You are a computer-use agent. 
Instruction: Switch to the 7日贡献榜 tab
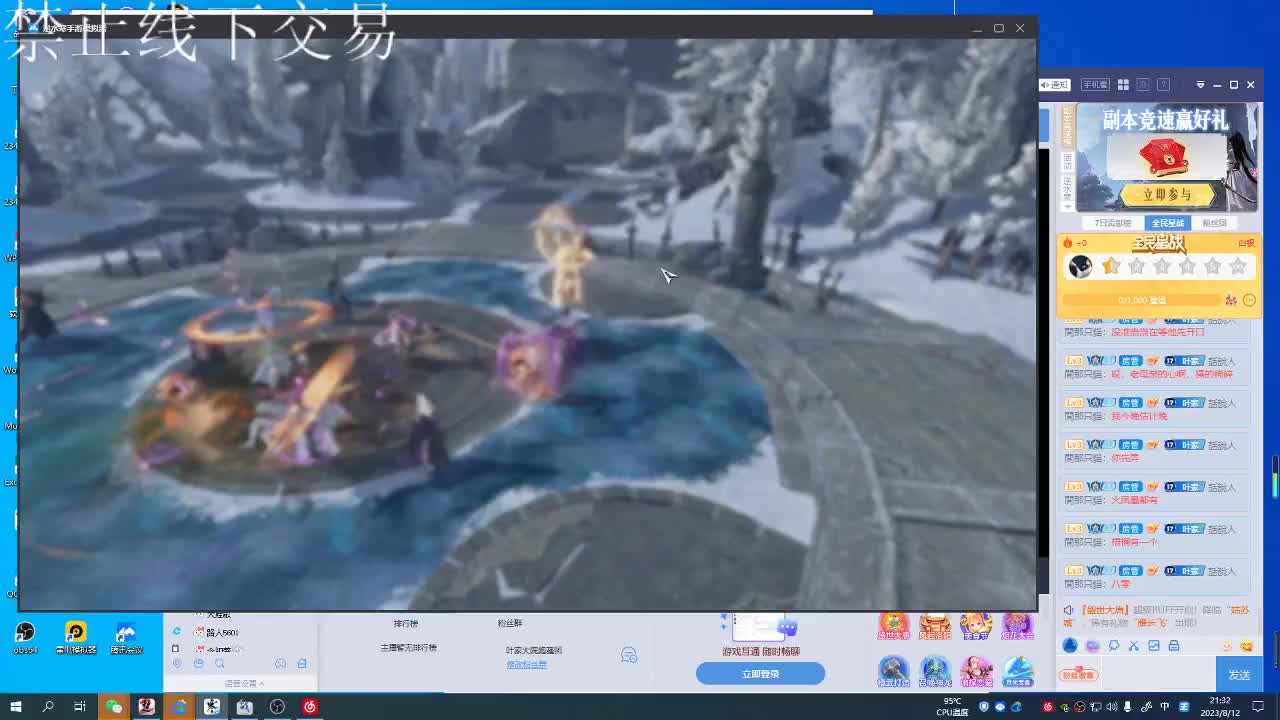(x=1112, y=223)
